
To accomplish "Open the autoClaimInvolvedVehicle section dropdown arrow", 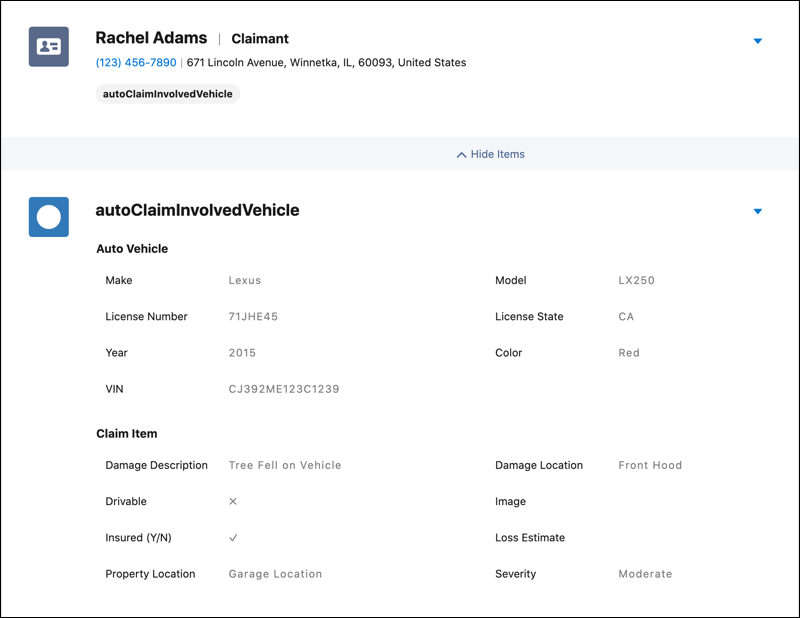I will (758, 211).
